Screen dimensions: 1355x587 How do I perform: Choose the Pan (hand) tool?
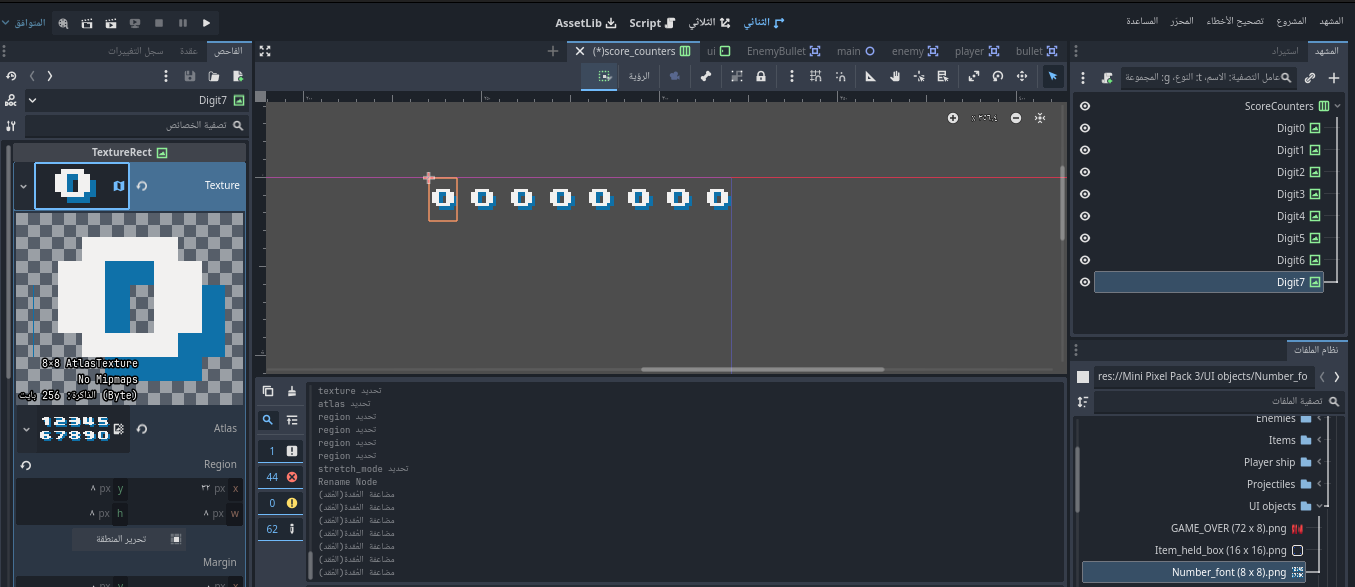click(x=895, y=76)
